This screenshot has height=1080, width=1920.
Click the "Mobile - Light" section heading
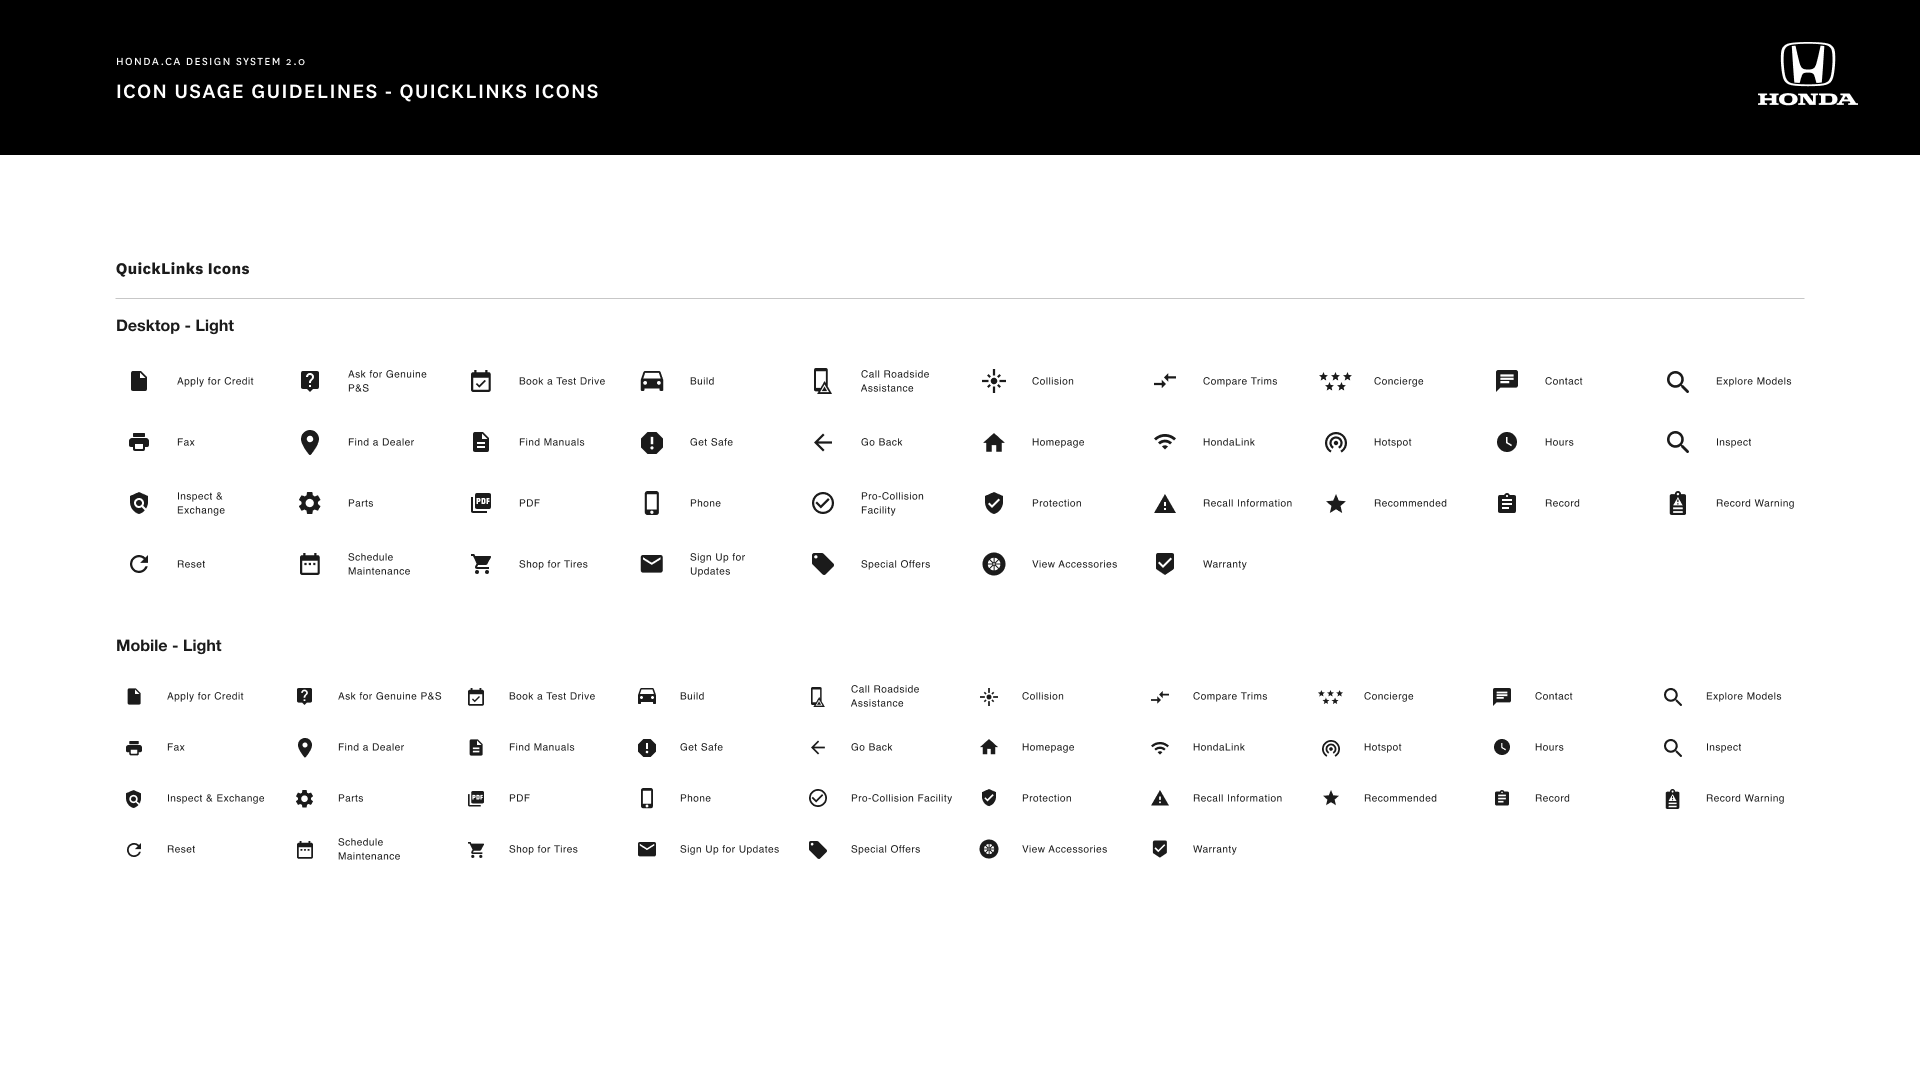pyautogui.click(x=169, y=646)
